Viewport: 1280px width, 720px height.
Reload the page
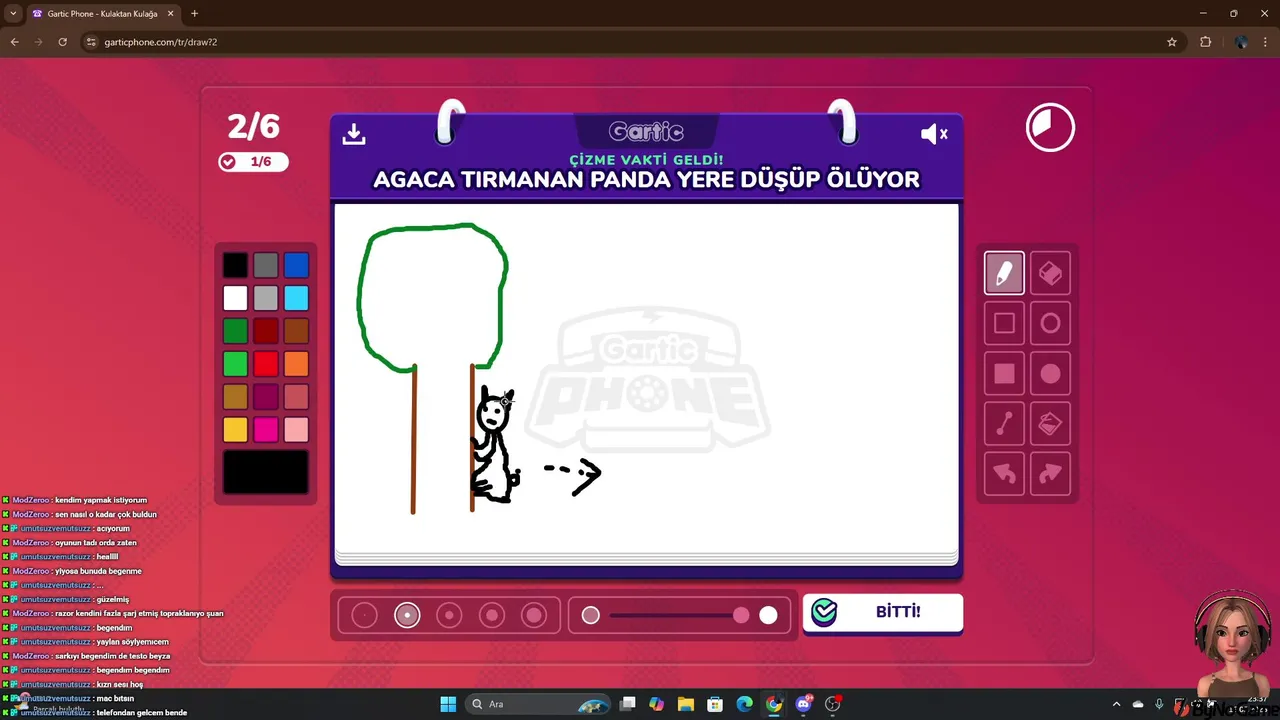[x=62, y=42]
